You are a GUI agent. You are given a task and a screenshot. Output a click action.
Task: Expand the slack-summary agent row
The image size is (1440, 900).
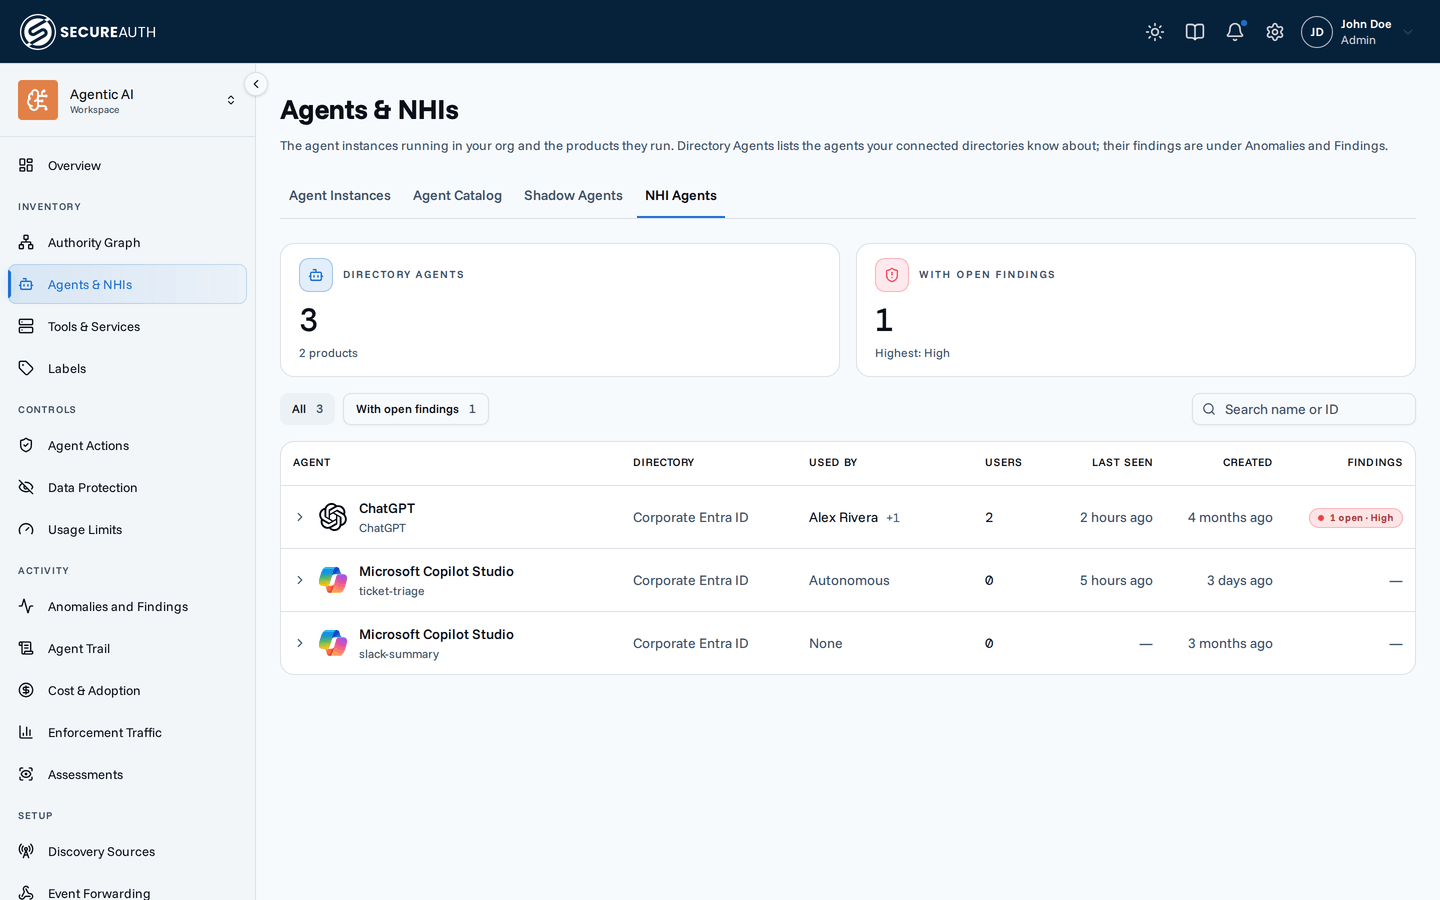300,643
